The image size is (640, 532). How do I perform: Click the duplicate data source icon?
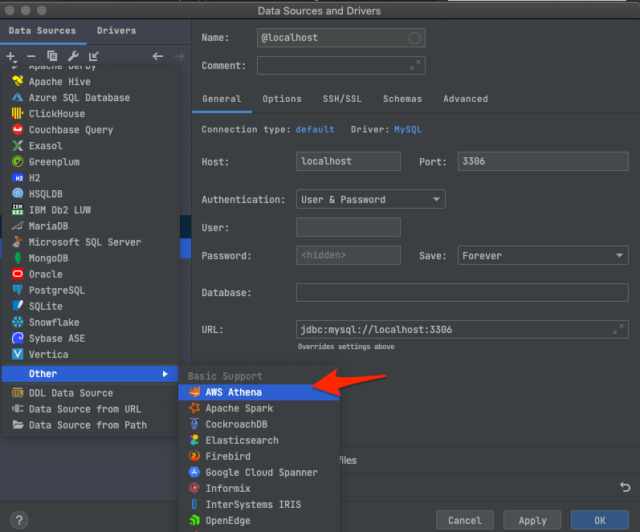pyautogui.click(x=52, y=56)
